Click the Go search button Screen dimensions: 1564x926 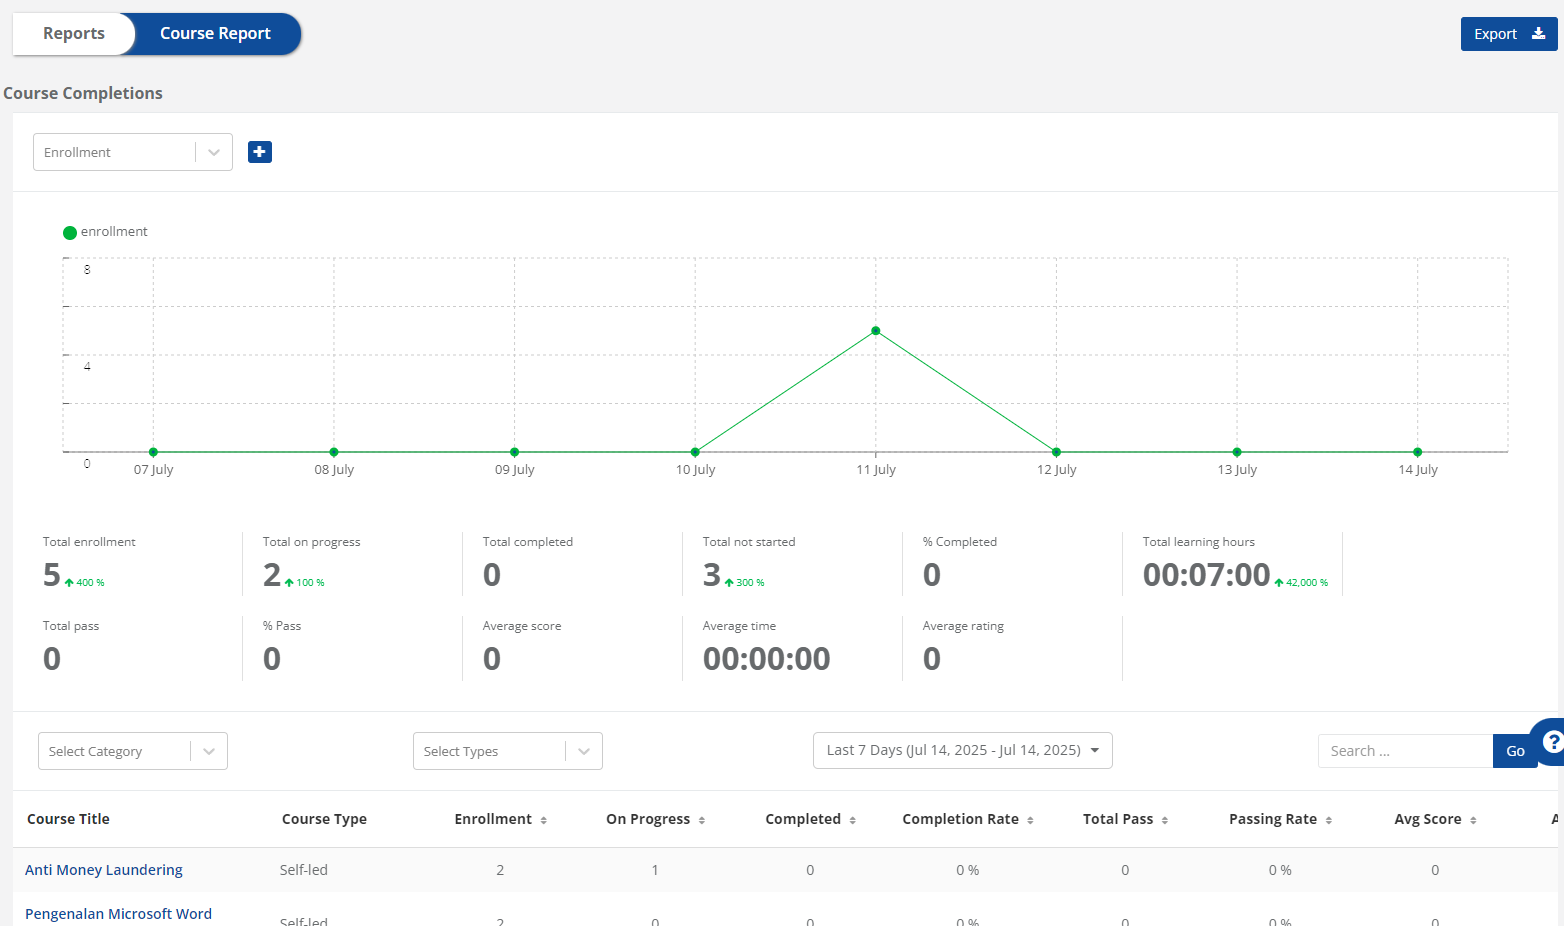[1515, 751]
